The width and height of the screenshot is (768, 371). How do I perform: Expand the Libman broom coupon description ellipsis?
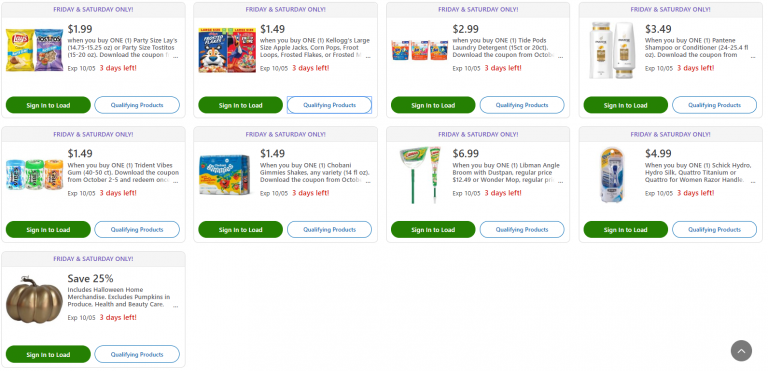[x=560, y=181]
